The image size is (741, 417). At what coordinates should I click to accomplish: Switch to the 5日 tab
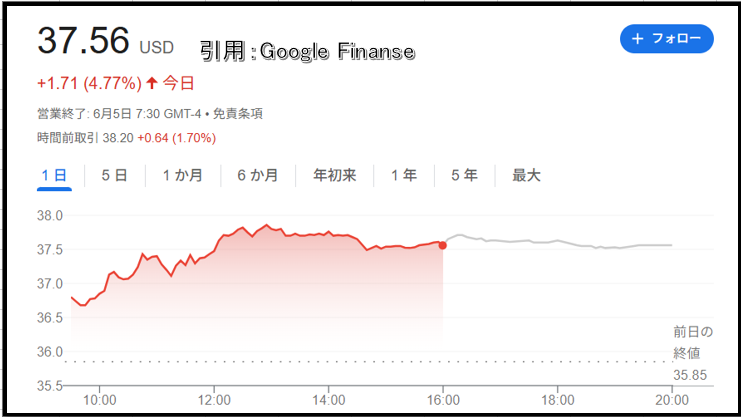tap(114, 175)
